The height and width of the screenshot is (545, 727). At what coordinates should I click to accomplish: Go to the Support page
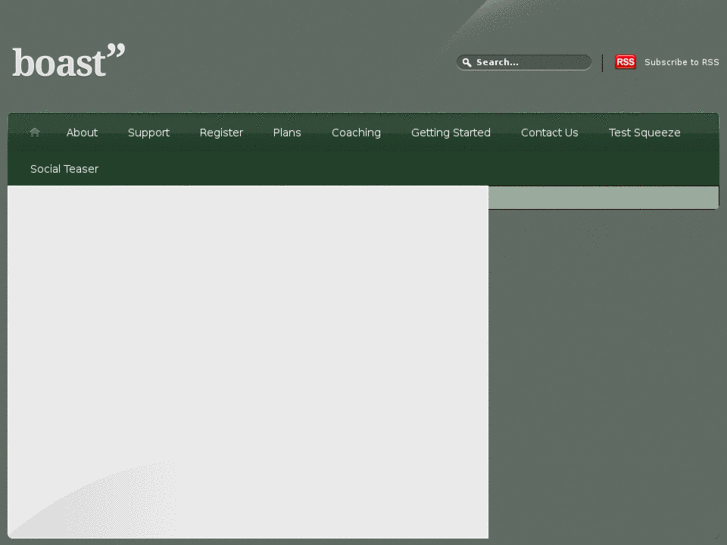click(149, 133)
